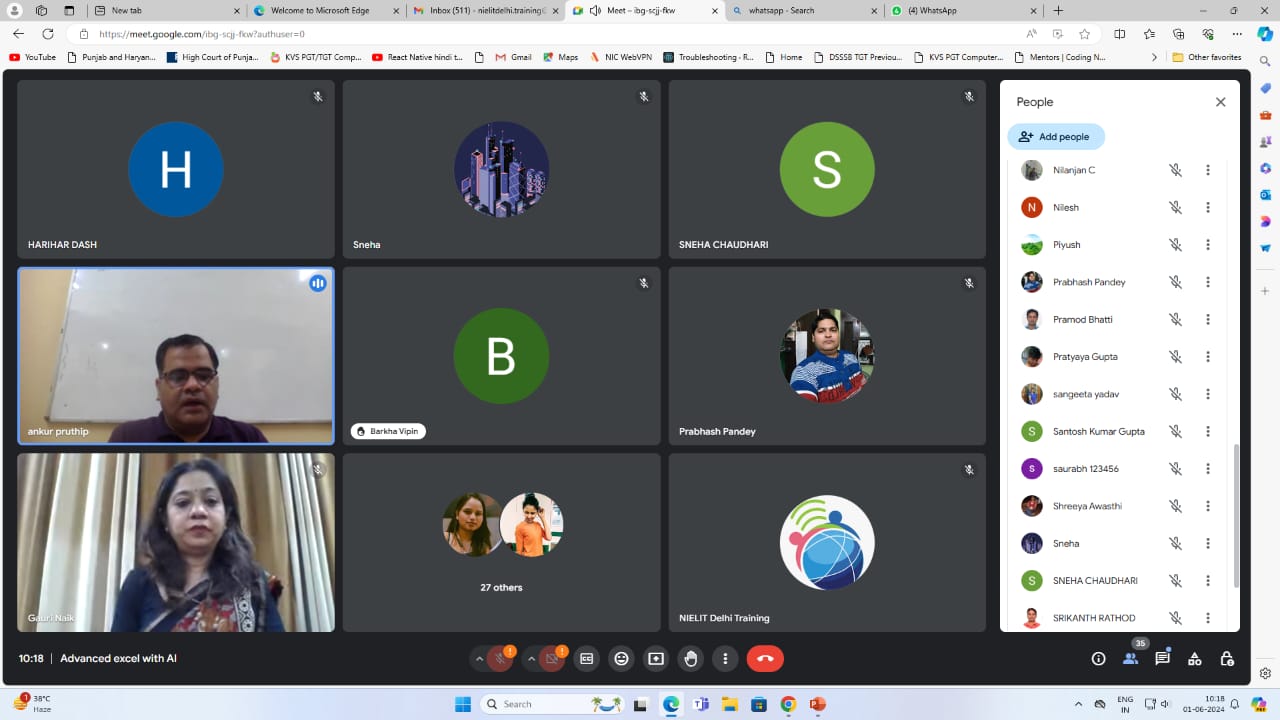The image size is (1280, 720).
Task: Toggle the People panel button
Action: point(1130,659)
